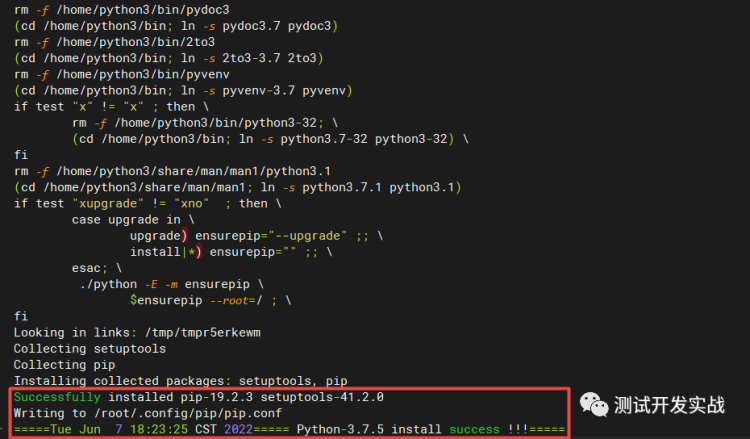
Task: Click the line 'if test "xupgrade" != "xno" ; then \'
Action: 147,204
